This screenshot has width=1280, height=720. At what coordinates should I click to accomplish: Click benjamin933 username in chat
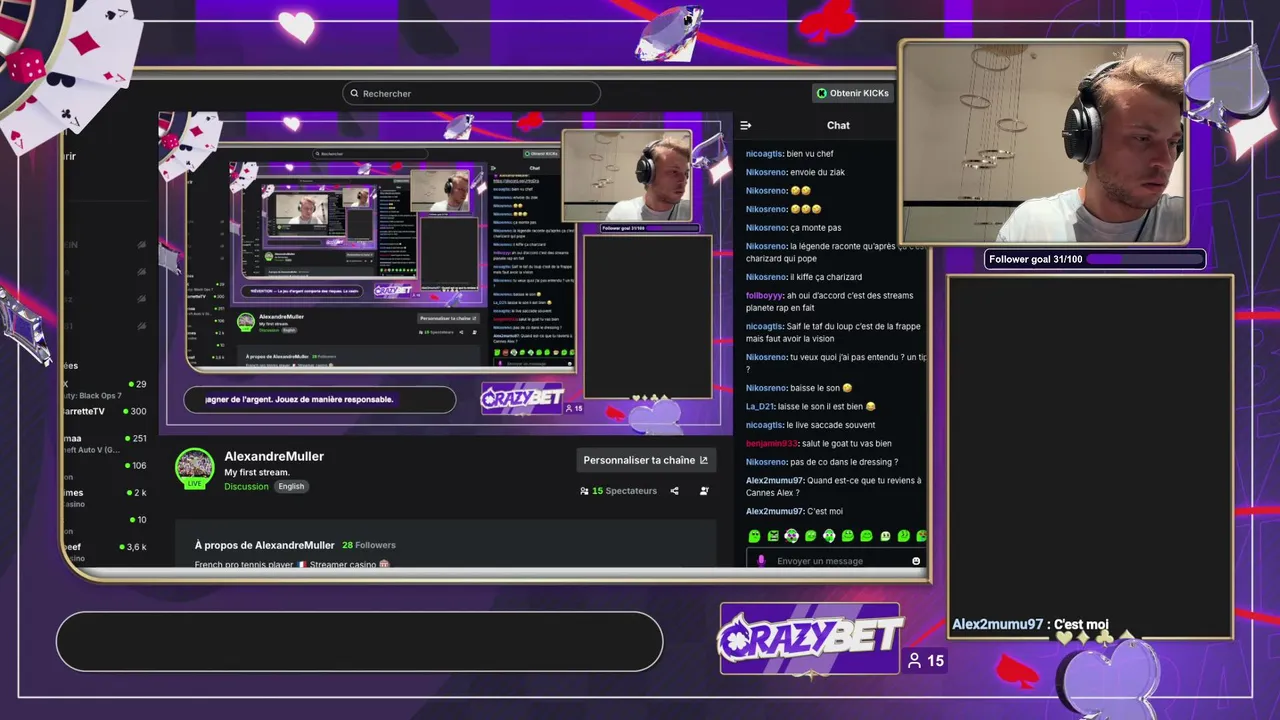771,443
